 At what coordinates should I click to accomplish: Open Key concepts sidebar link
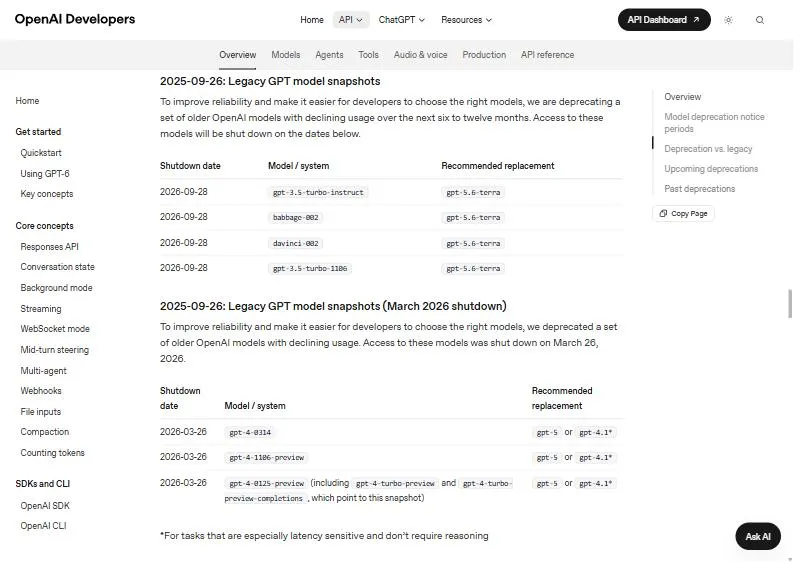pos(47,194)
